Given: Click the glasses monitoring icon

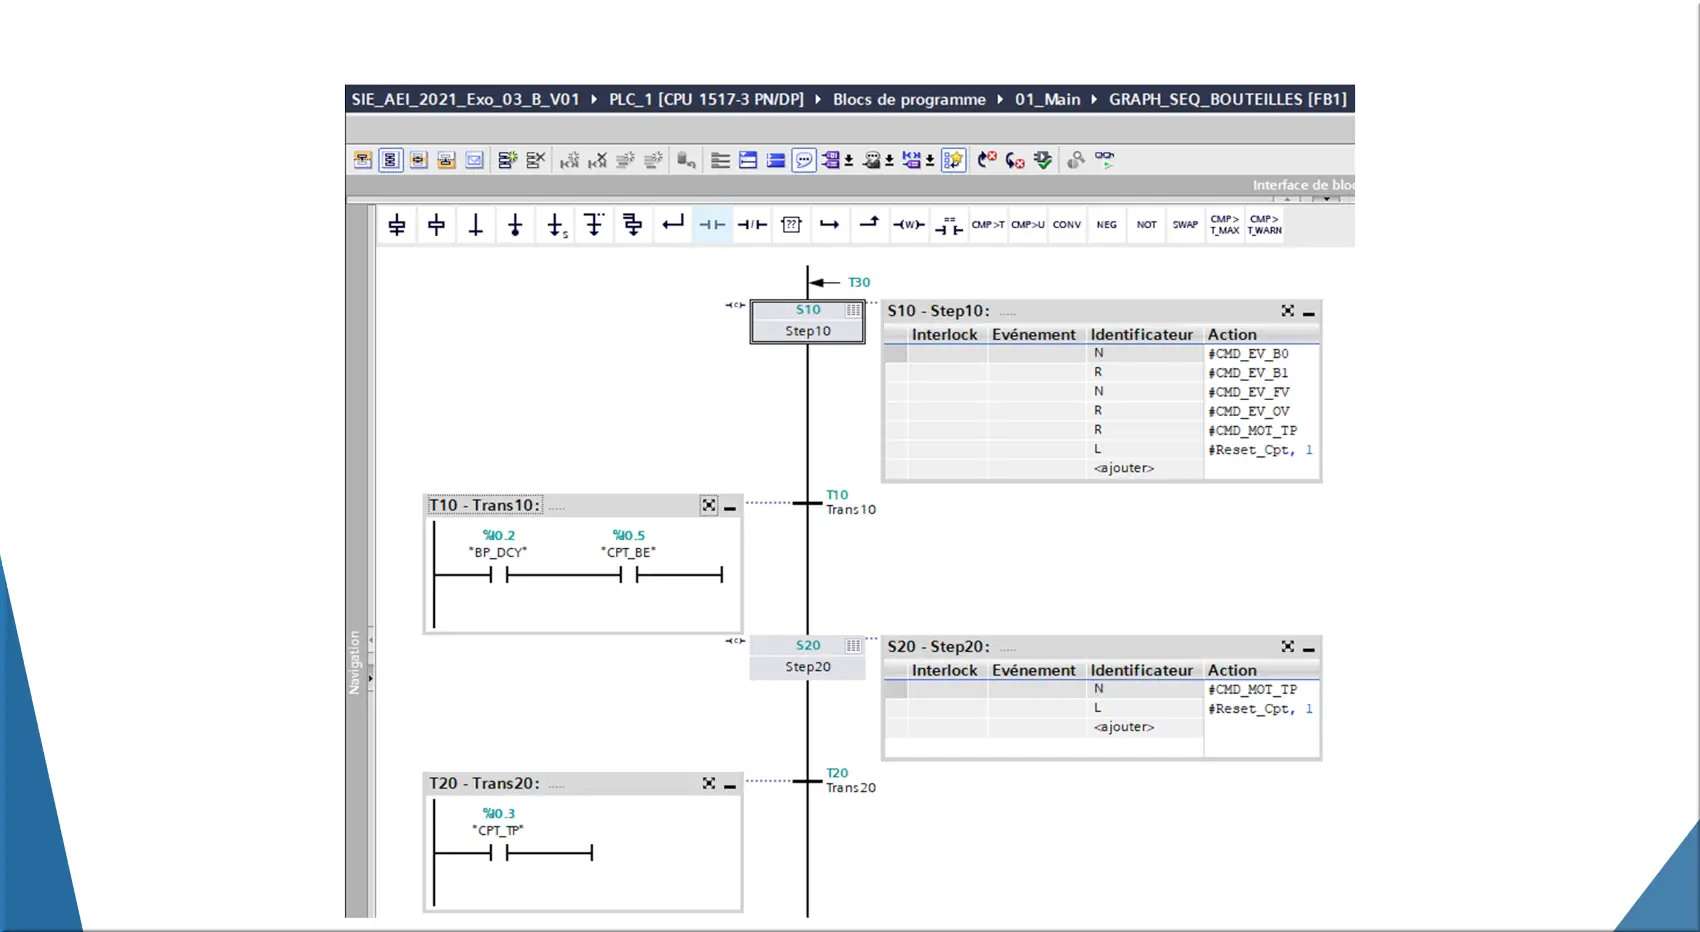Looking at the screenshot, I should 1104,158.
